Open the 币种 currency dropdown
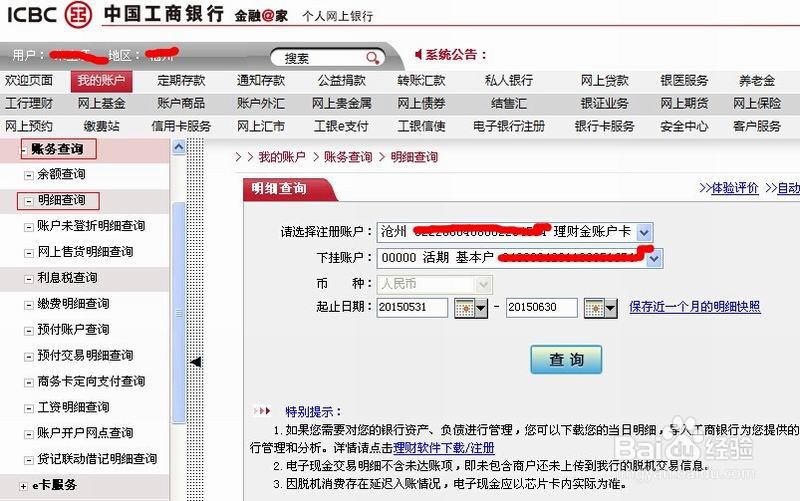 click(483, 285)
